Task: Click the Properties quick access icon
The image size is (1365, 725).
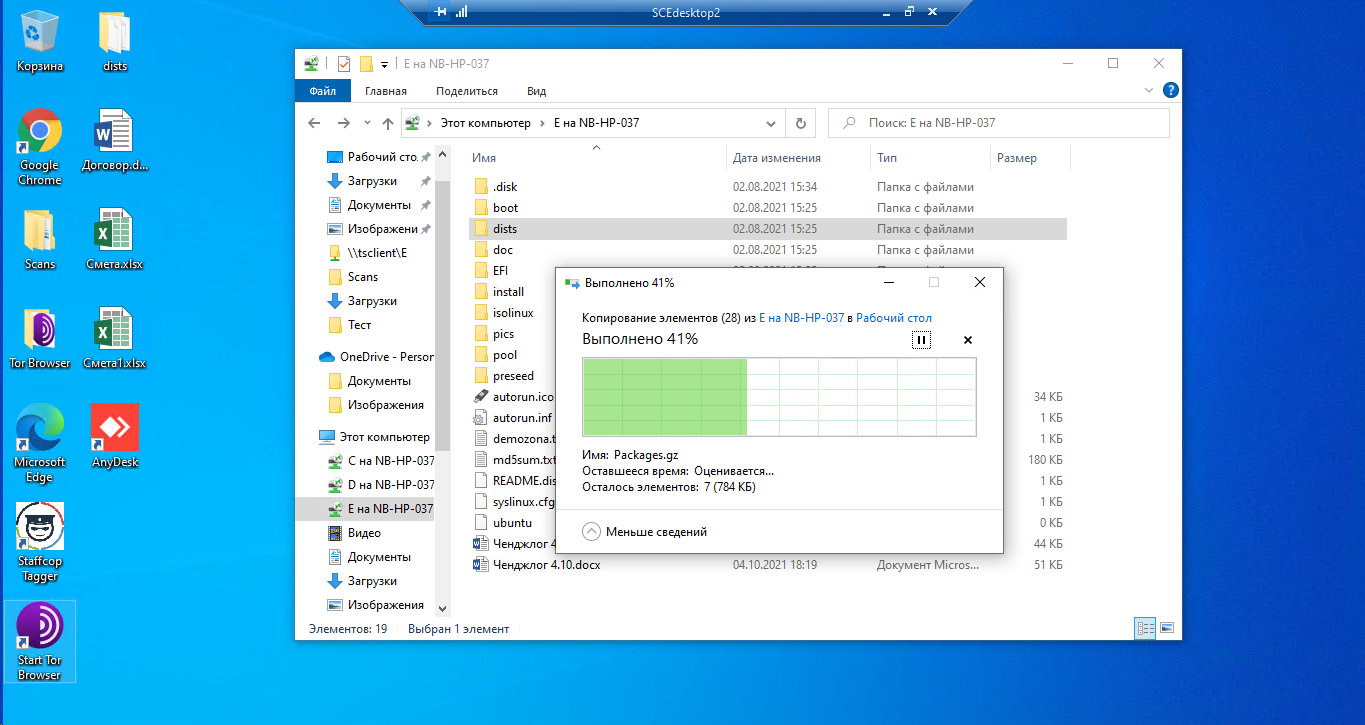Action: pos(343,64)
